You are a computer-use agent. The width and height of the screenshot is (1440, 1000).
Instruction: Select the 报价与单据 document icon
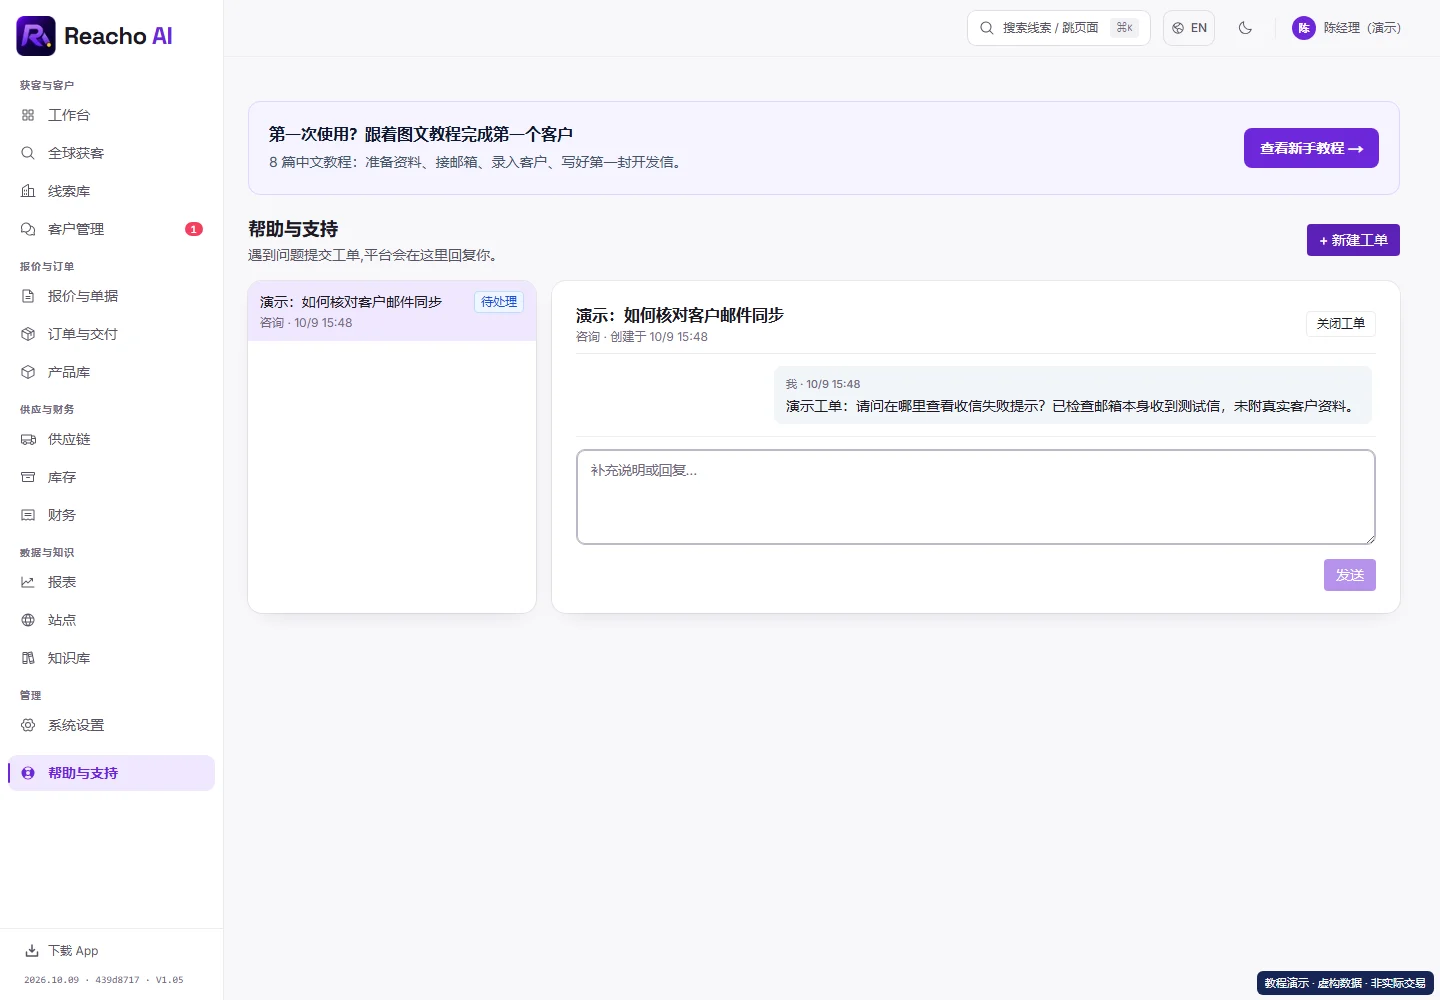click(28, 296)
